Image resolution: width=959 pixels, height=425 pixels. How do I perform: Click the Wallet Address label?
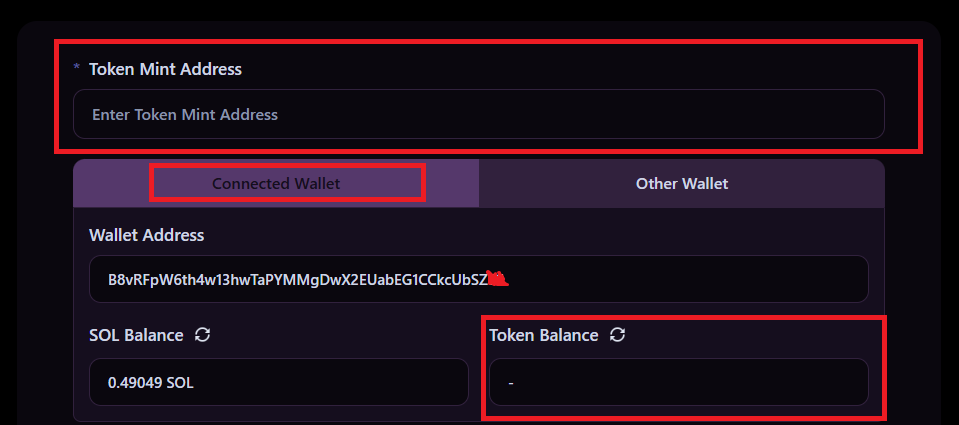click(146, 235)
